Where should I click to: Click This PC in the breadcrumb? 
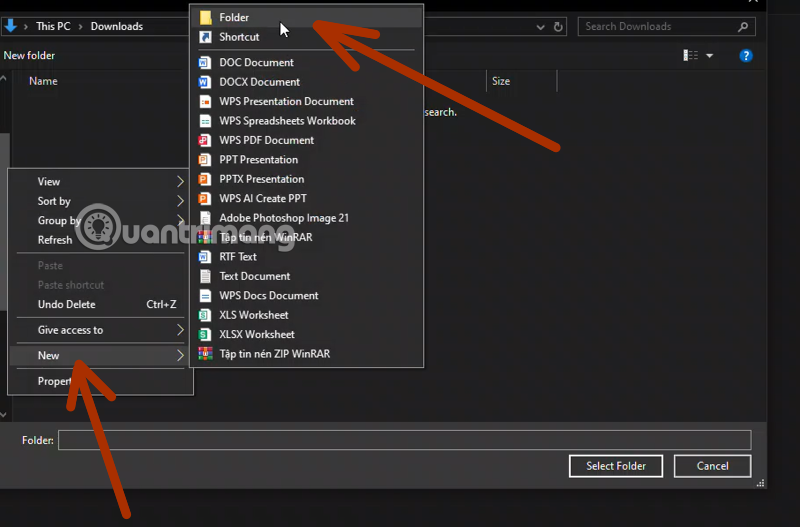tap(53, 27)
